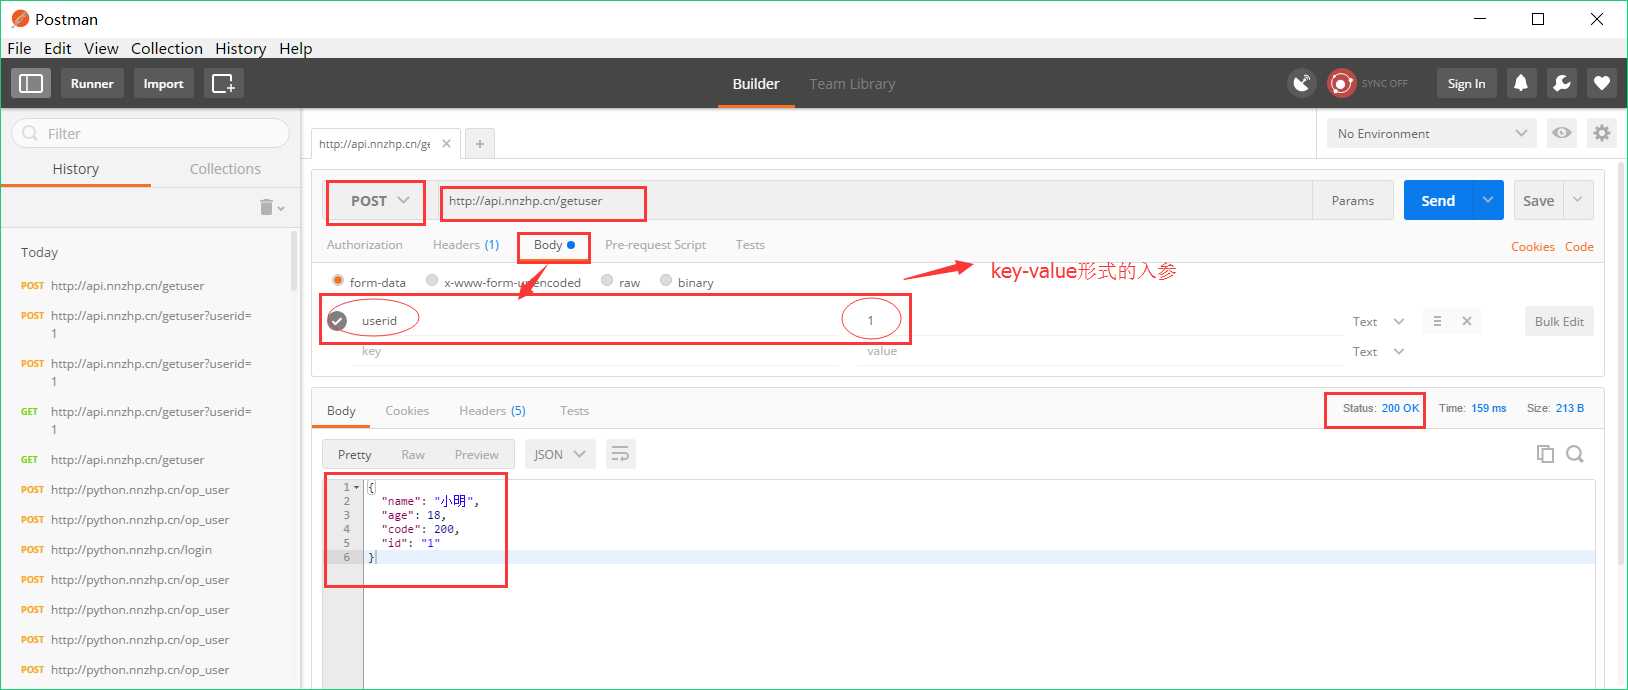
Task: Close the api.nnzhp.cn request tab
Action: 446,143
